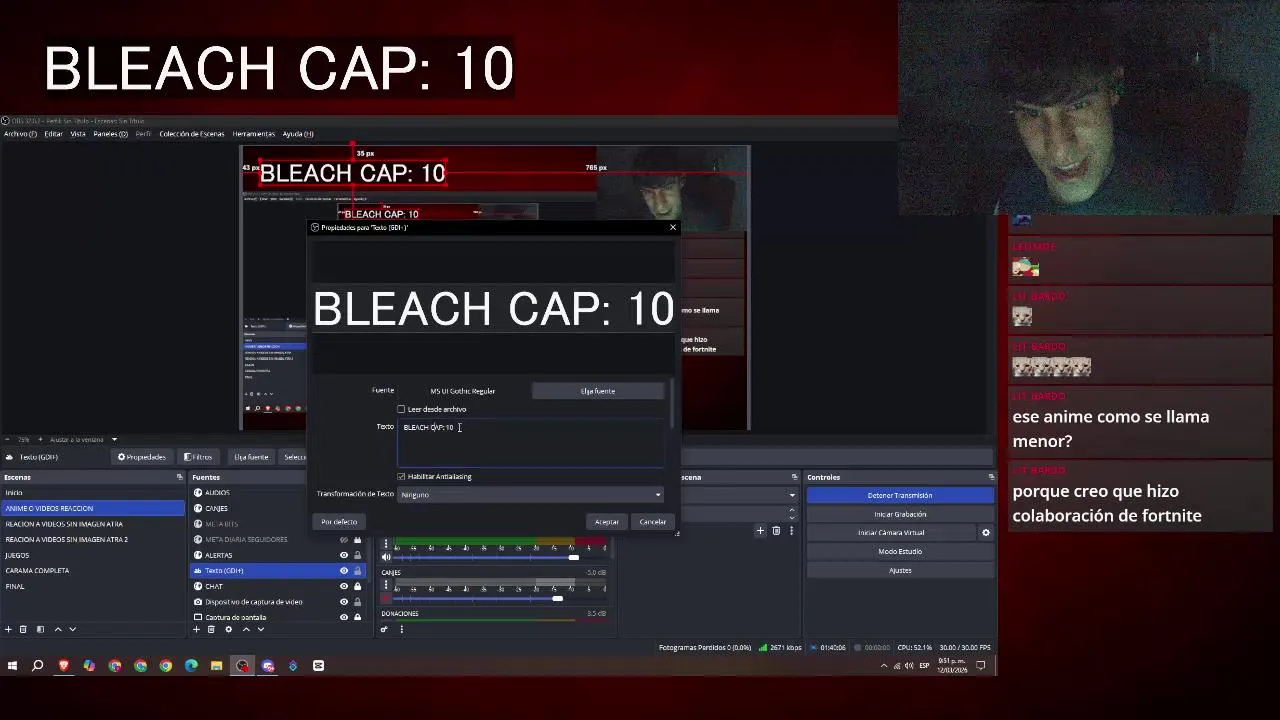Open OBS from the Windows taskbar
1280x720 pixels.
[x=242, y=666]
